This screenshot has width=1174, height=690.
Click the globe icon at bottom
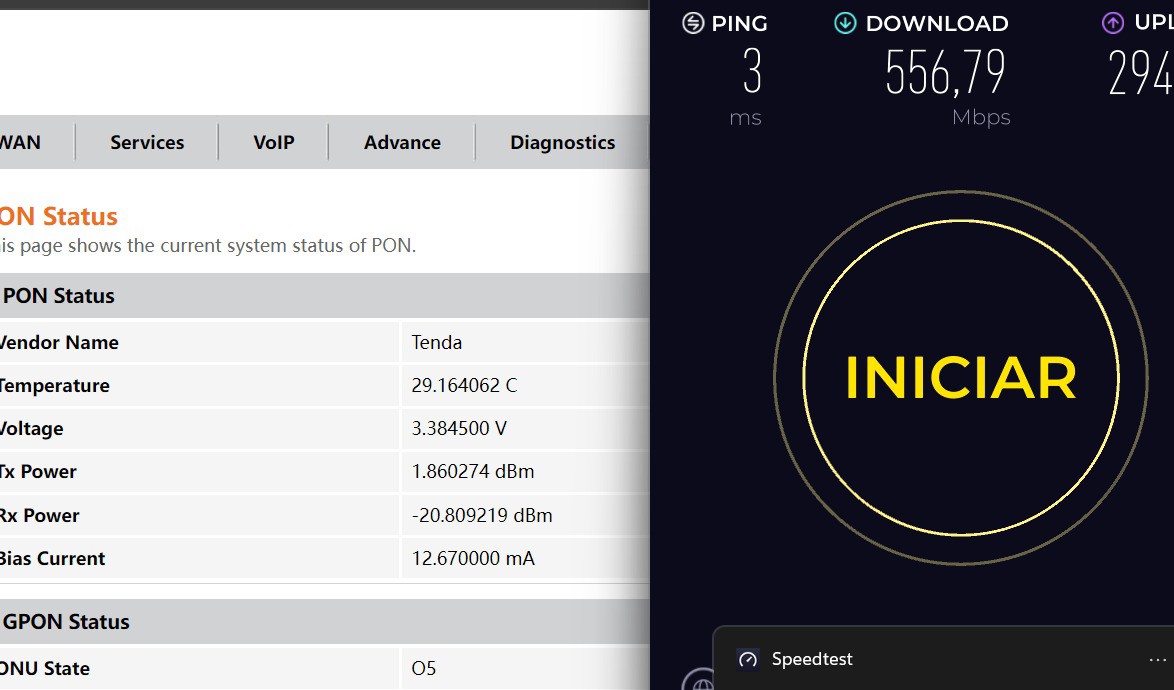coord(699,682)
